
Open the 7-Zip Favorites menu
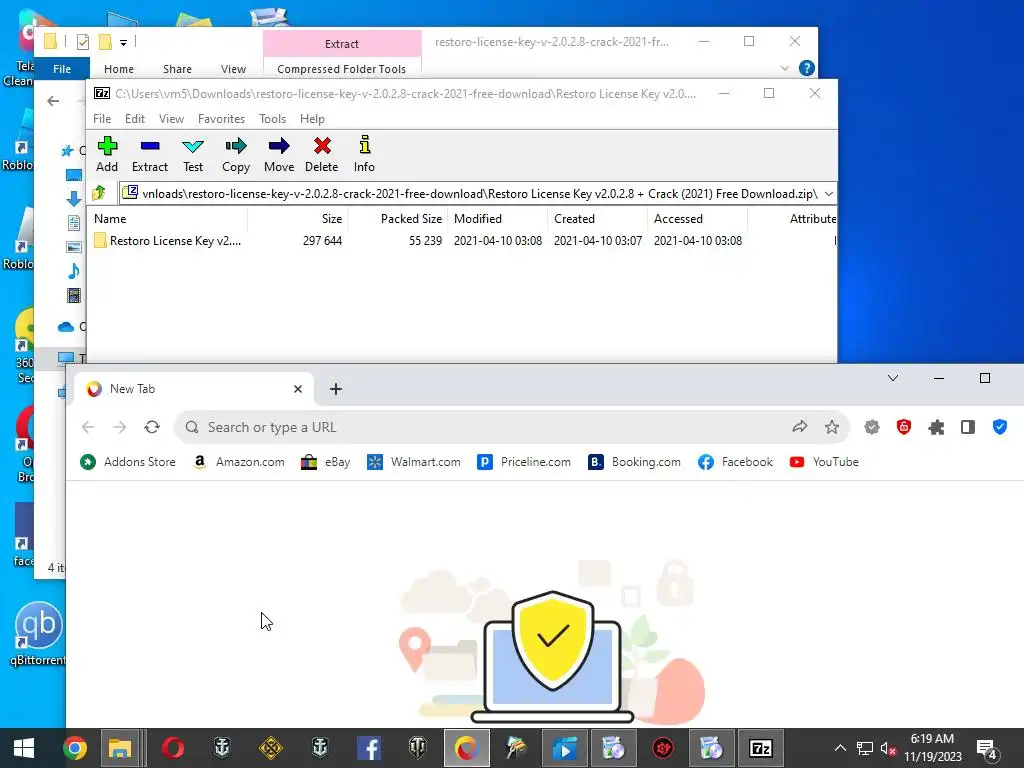[x=221, y=119]
